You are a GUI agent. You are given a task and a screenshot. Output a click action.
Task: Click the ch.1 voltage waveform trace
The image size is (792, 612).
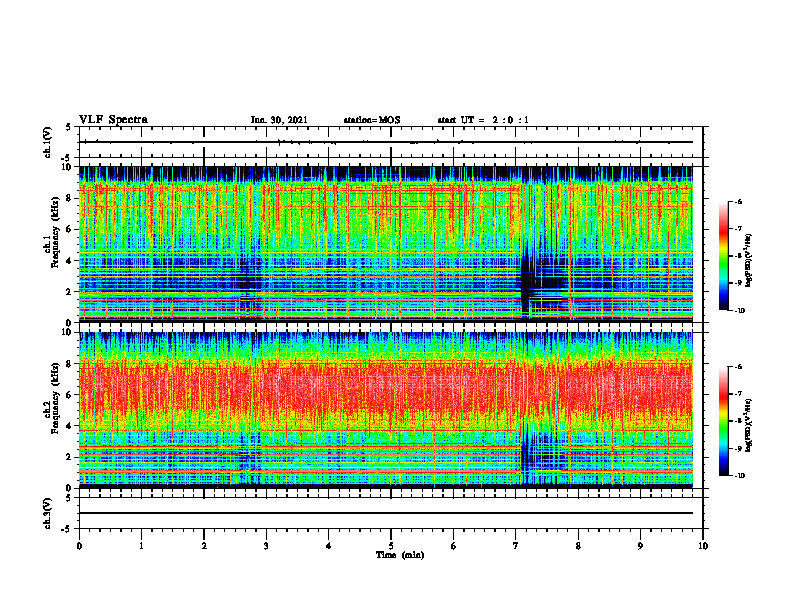click(x=386, y=142)
